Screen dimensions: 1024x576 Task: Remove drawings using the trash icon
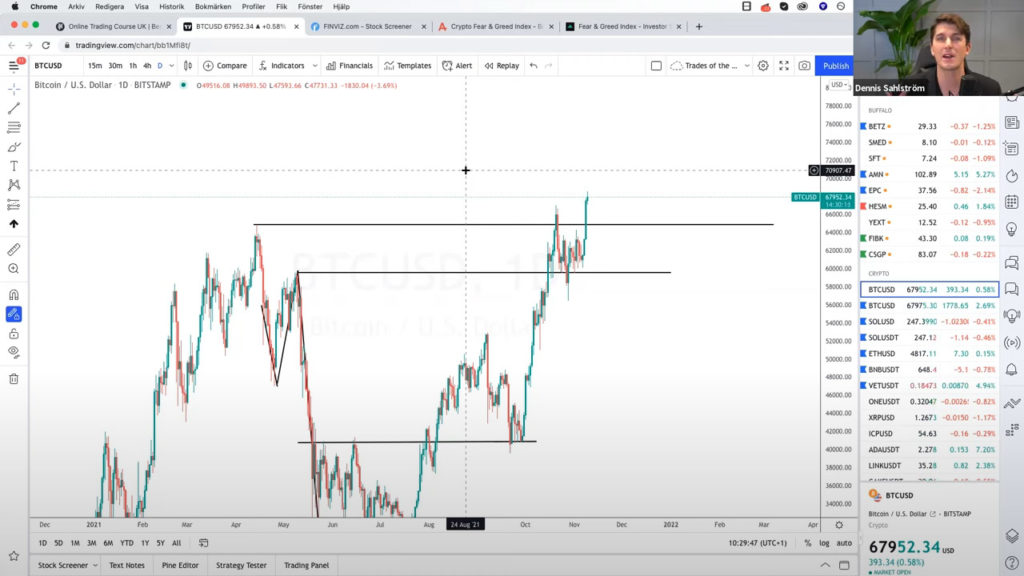[x=14, y=379]
